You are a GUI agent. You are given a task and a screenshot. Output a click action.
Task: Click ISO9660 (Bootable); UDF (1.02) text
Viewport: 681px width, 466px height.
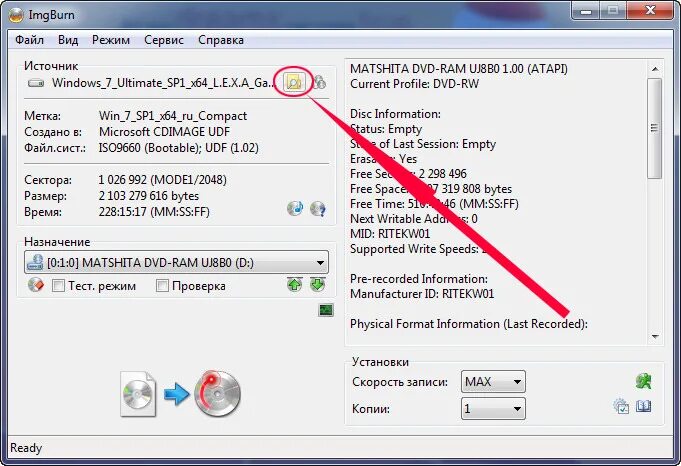tap(179, 148)
